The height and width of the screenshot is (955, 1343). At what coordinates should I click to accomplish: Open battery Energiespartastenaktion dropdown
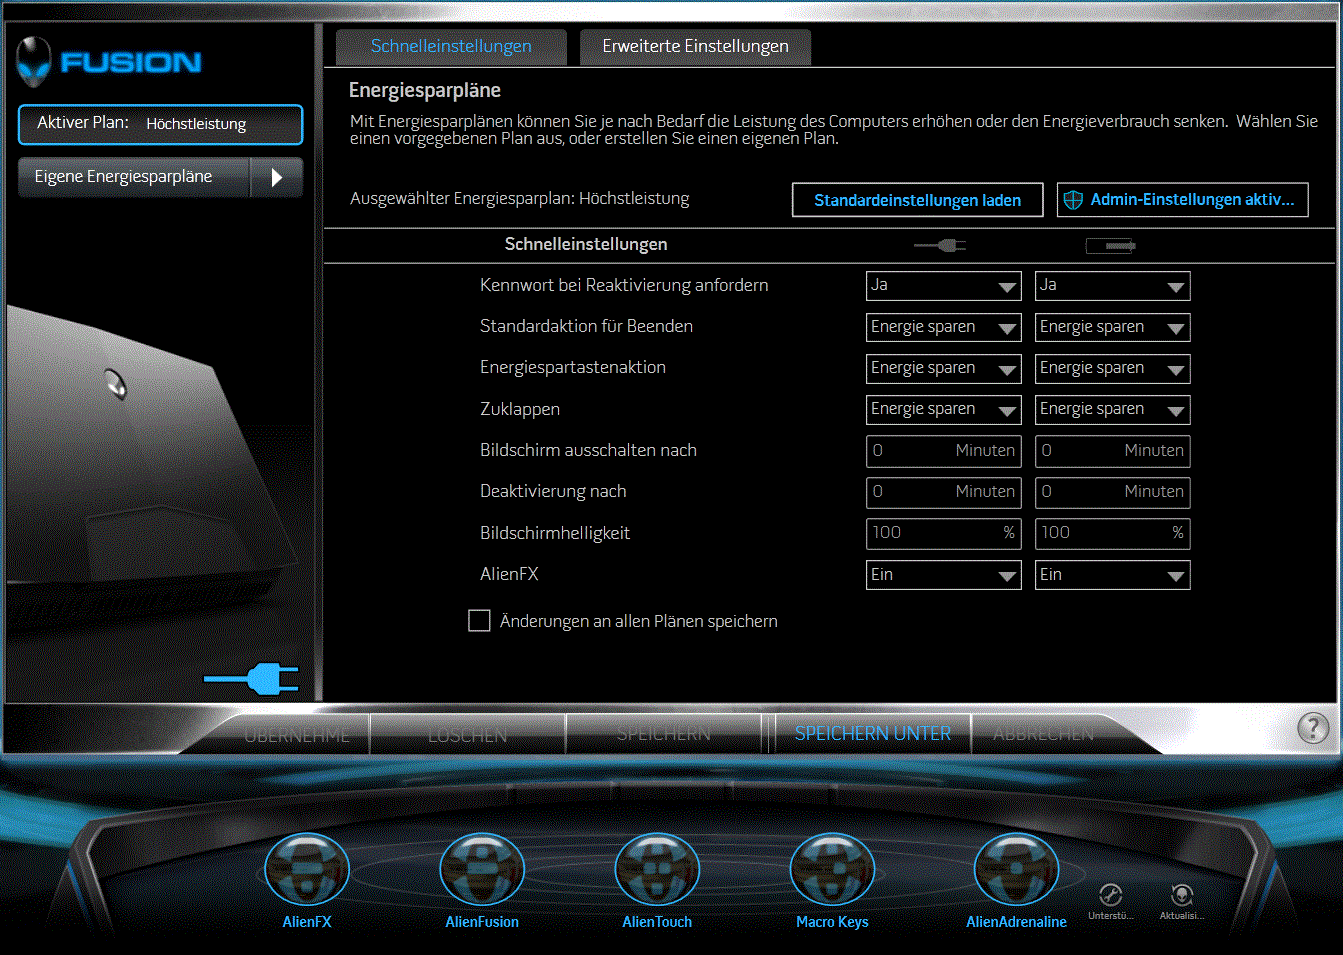click(1113, 368)
